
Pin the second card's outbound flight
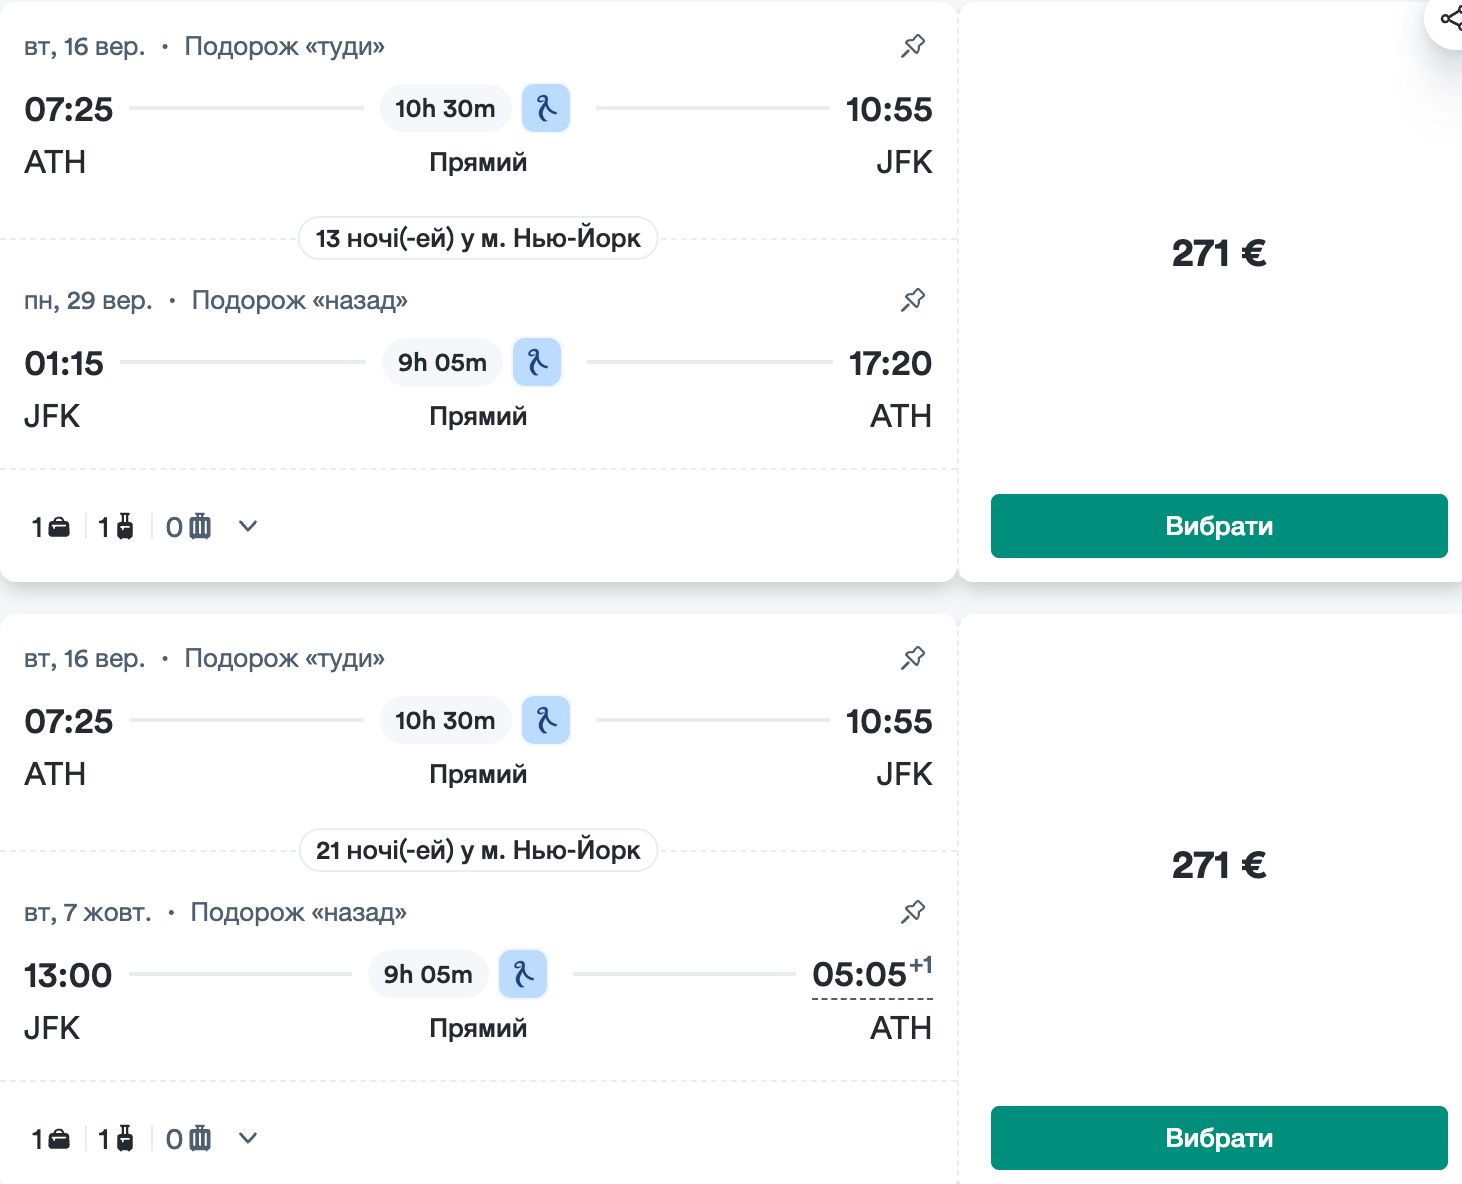[912, 658]
